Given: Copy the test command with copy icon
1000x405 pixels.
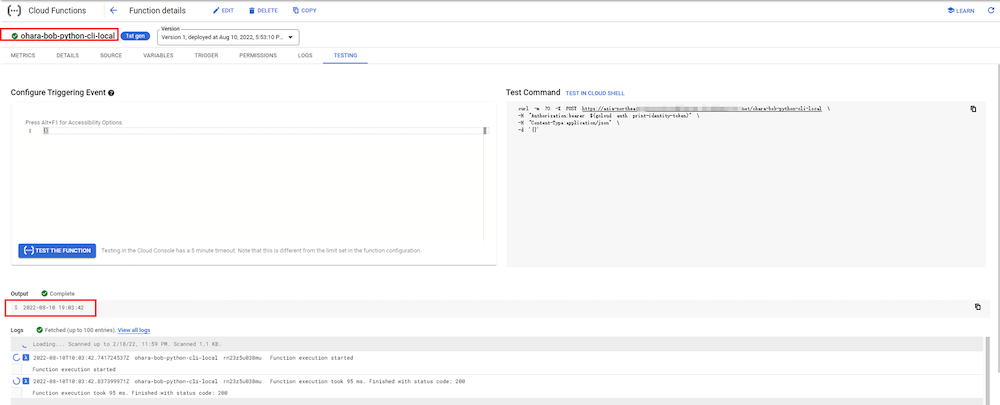Looking at the screenshot, I should 973,108.
